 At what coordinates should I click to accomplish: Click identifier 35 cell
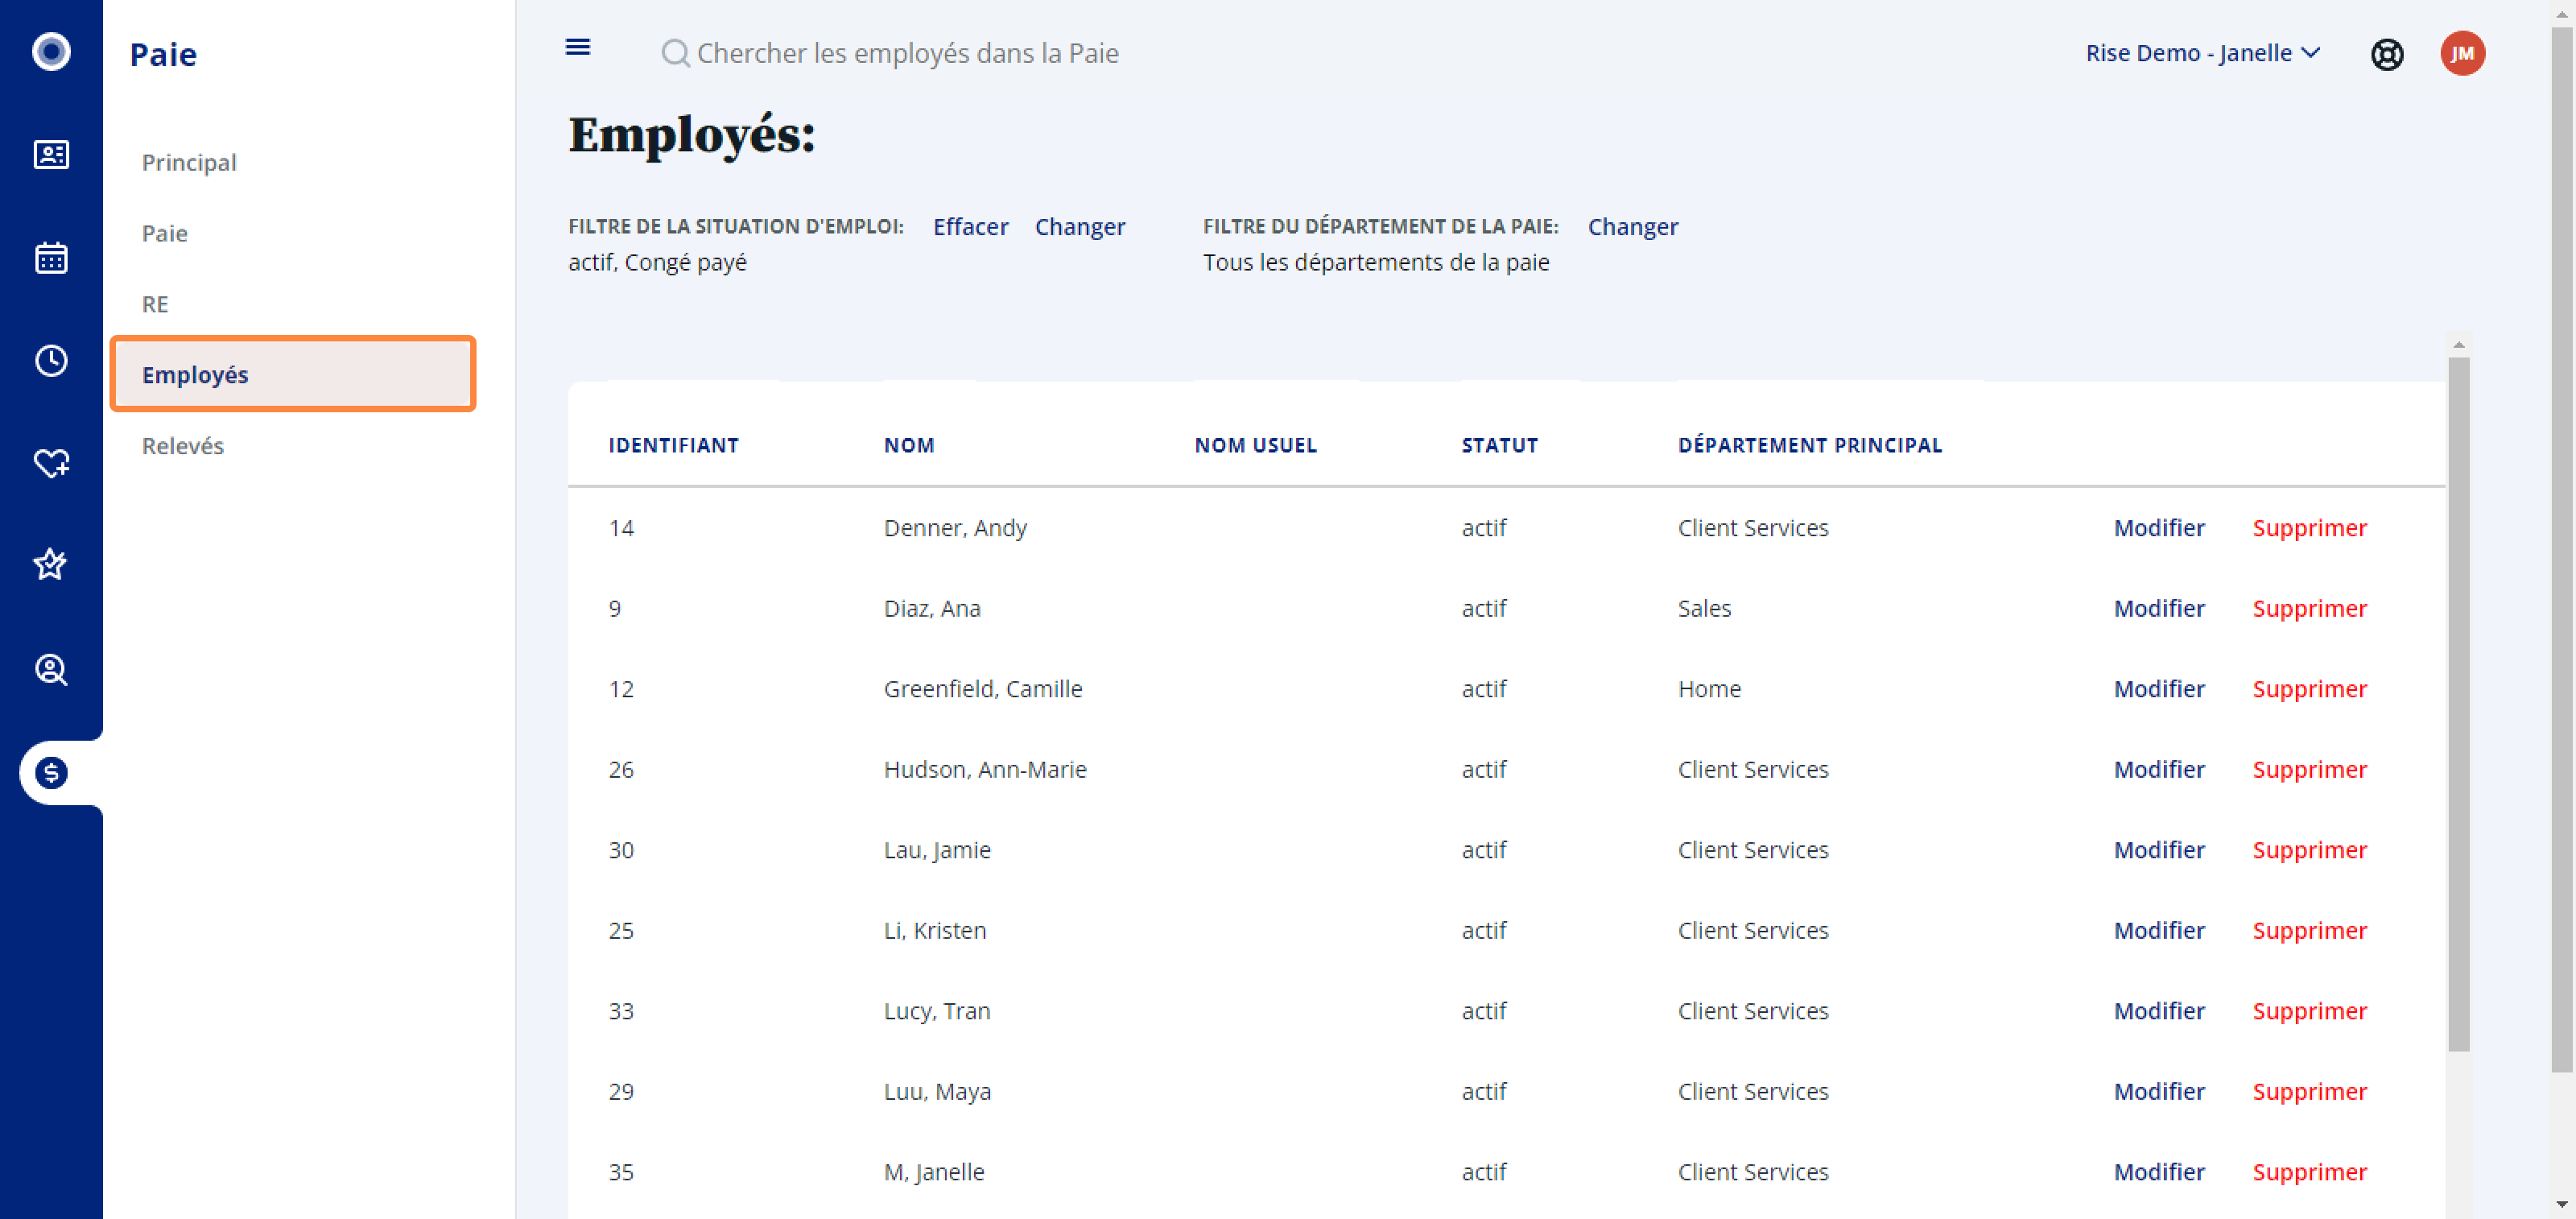(x=621, y=1172)
